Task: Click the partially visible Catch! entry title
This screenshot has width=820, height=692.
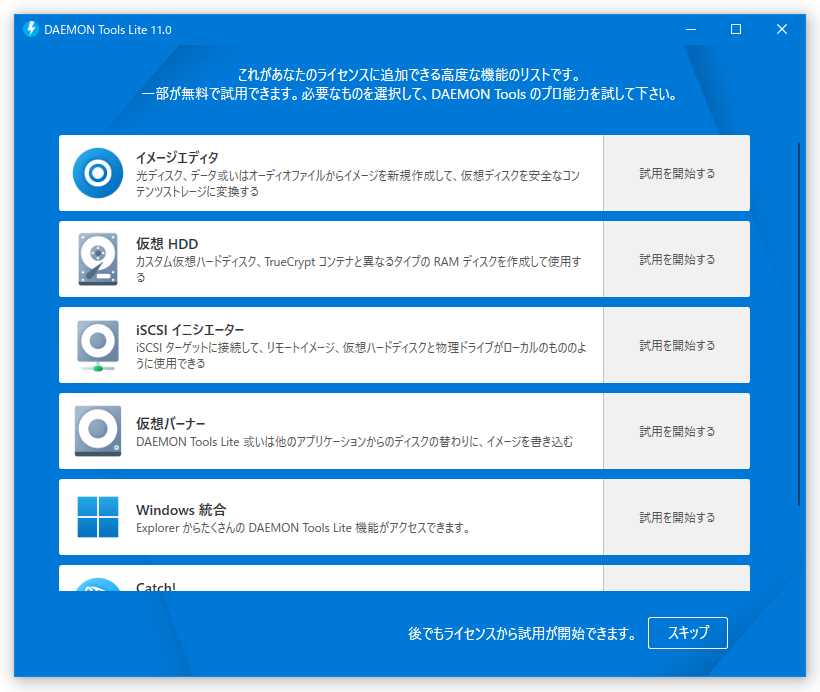Action: (155, 586)
